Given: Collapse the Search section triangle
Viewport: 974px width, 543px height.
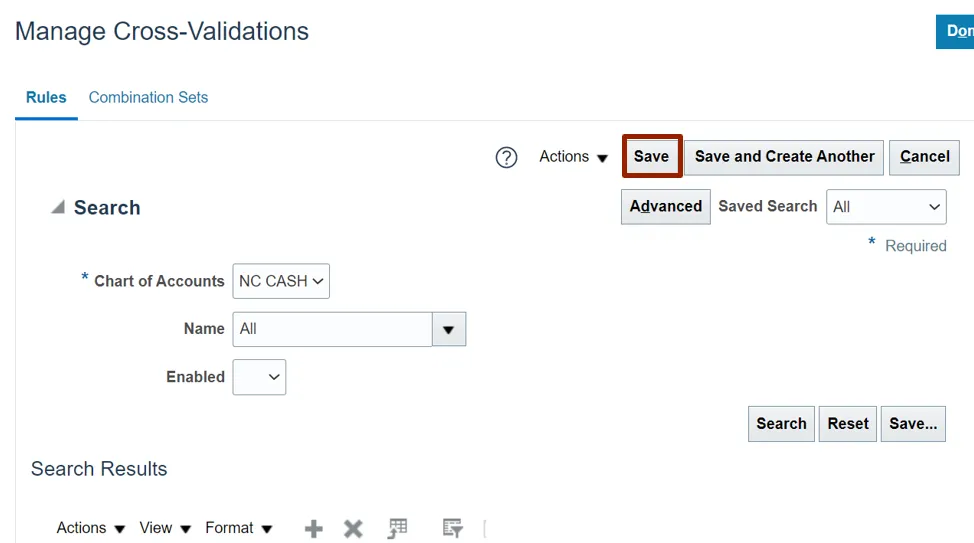Looking at the screenshot, I should point(58,208).
